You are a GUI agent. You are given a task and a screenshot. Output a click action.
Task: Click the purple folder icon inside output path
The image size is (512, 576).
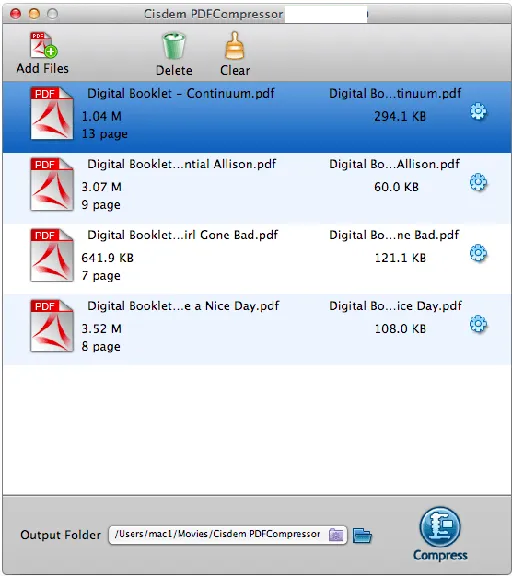[x=336, y=535]
